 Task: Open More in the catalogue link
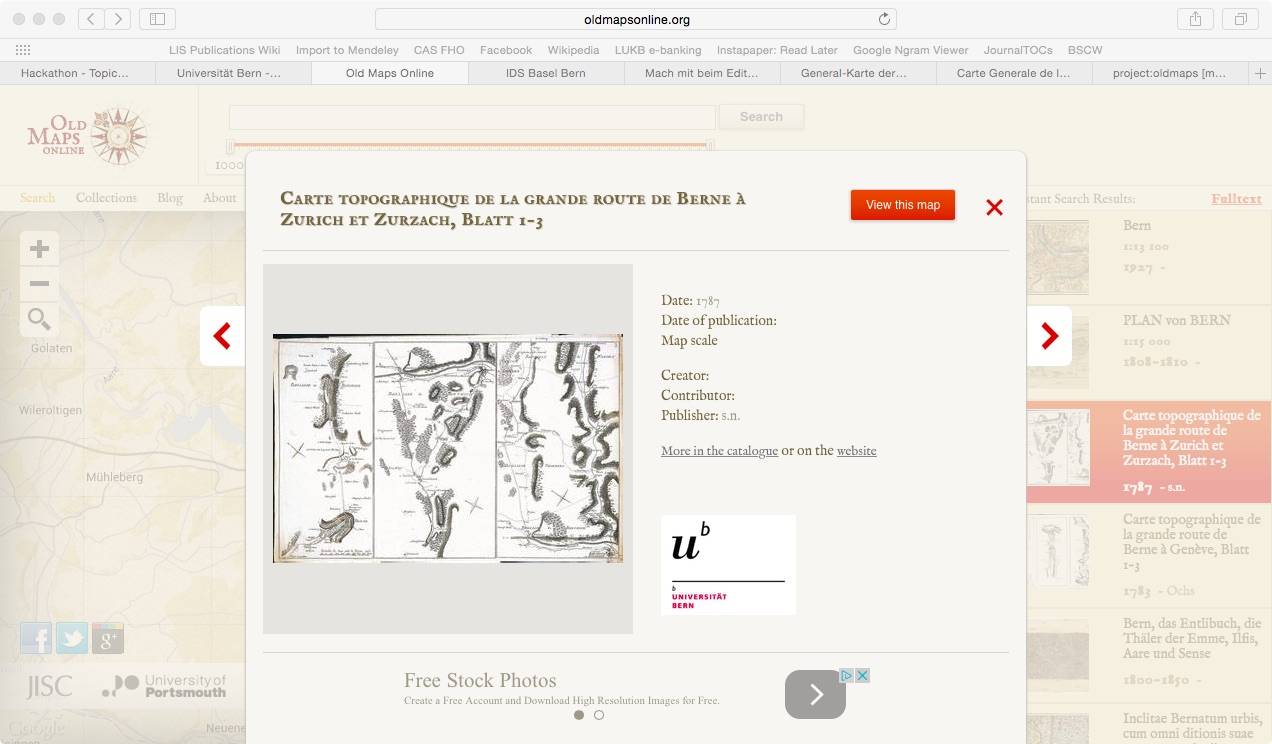(719, 451)
